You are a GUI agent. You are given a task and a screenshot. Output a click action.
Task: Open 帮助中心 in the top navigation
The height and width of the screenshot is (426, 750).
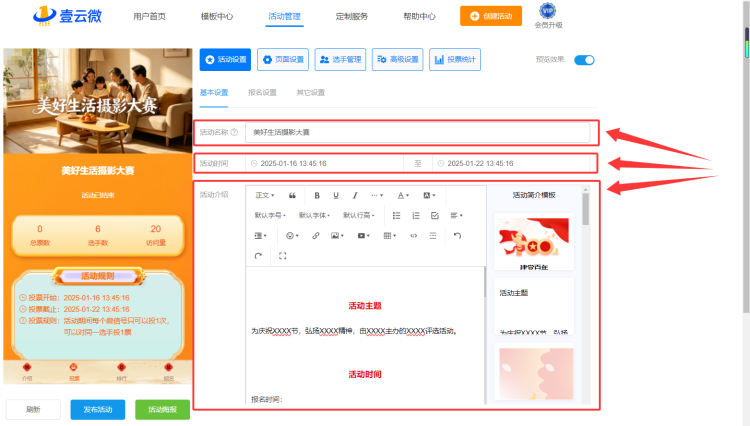(419, 16)
